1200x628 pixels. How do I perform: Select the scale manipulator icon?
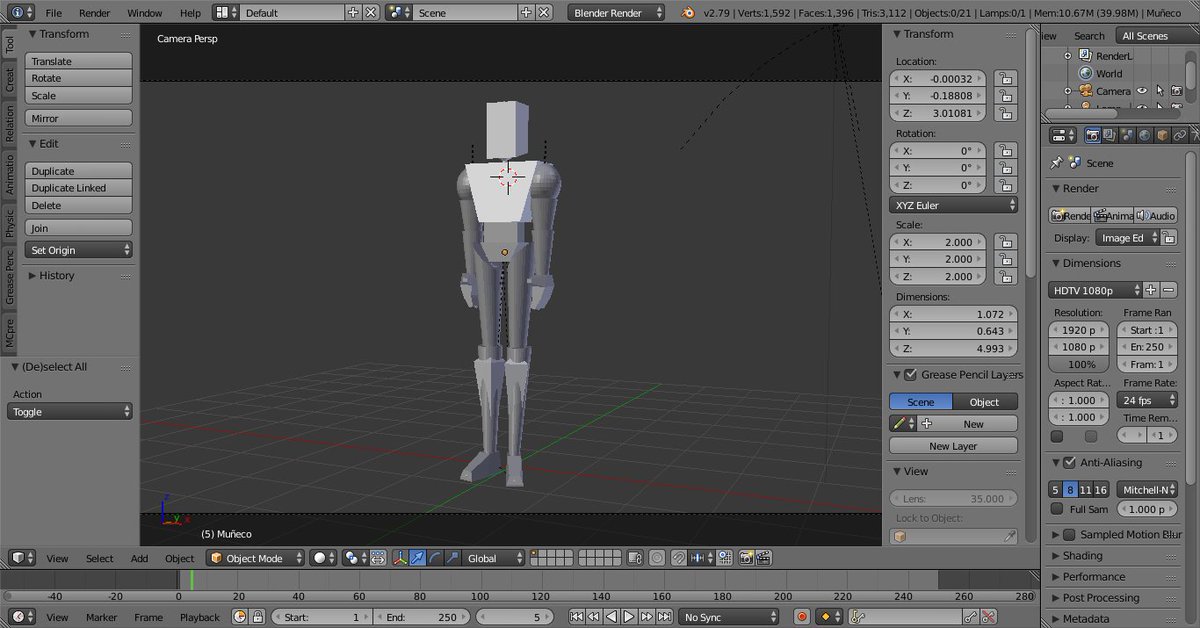click(x=452, y=558)
